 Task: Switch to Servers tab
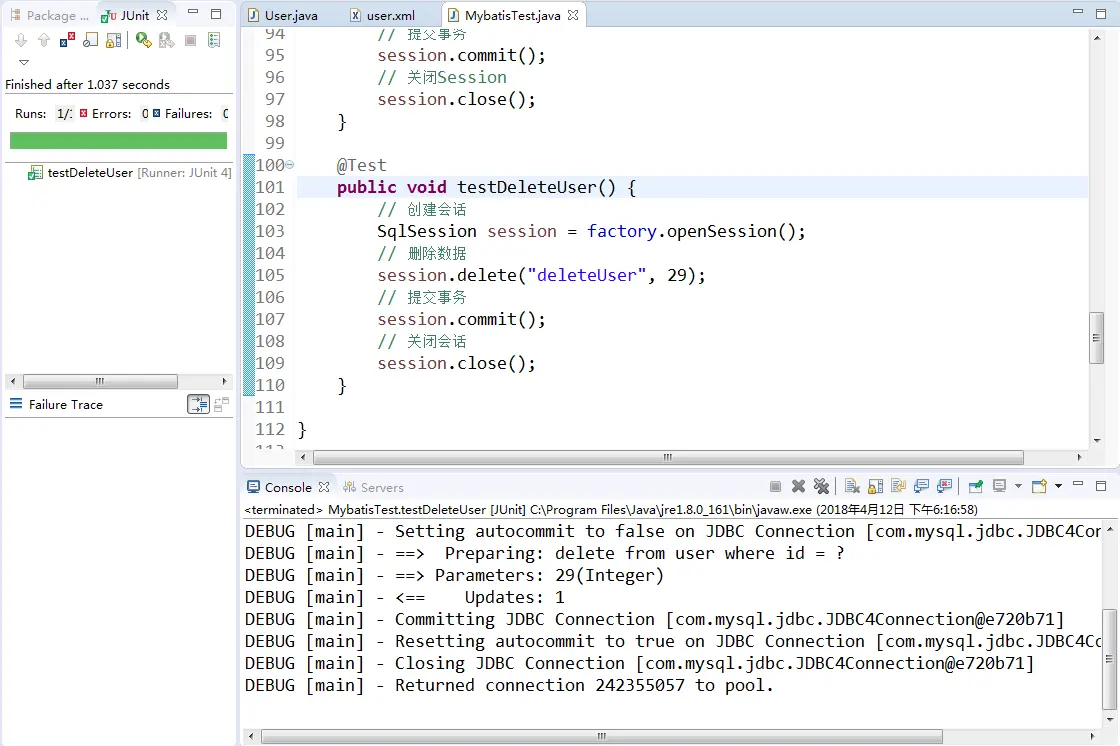click(x=374, y=487)
